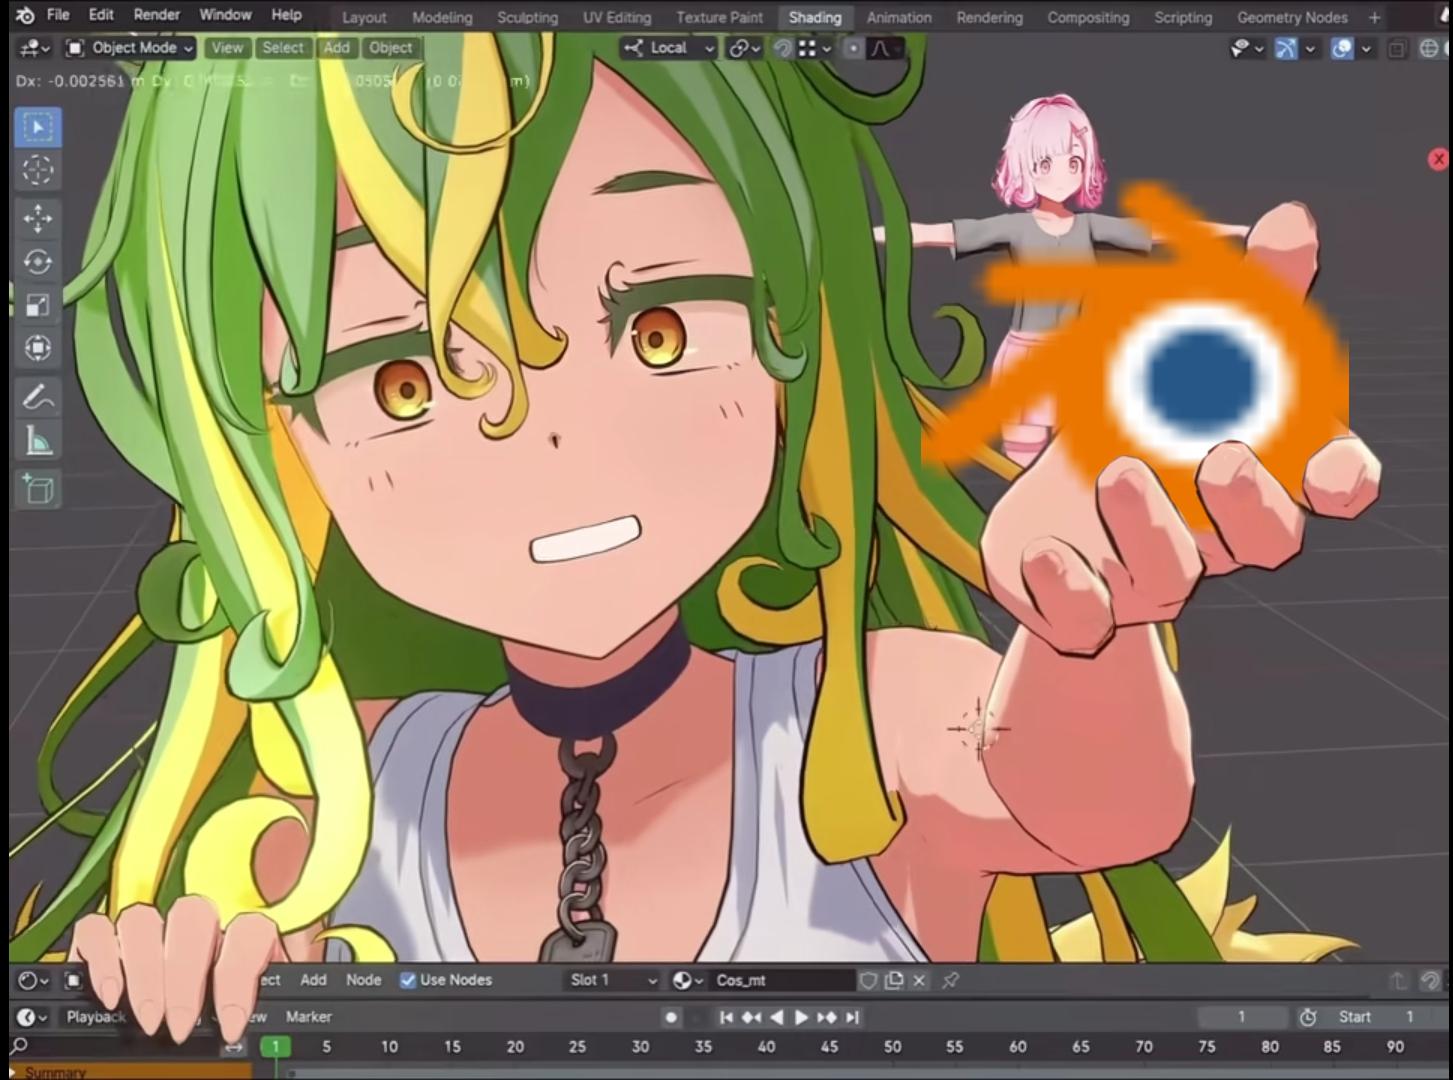Open the timeline Marker menu
The height and width of the screenshot is (1080, 1453).
(308, 1017)
